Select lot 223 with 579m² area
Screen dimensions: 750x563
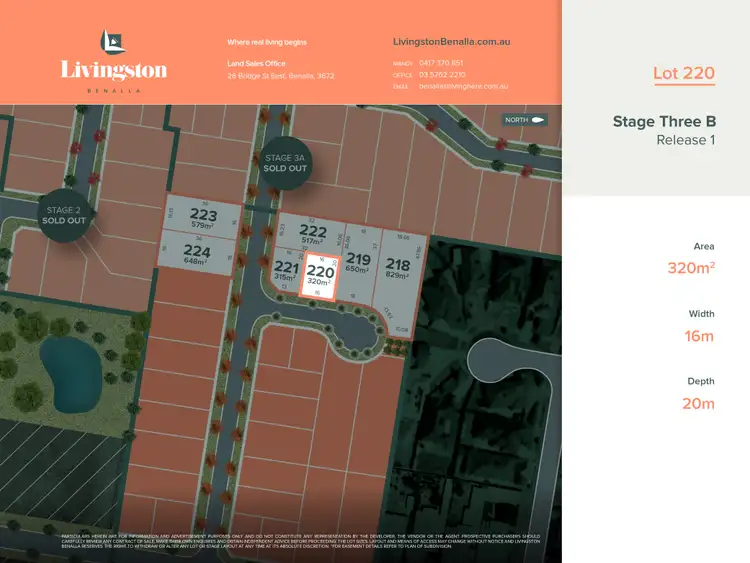click(x=203, y=218)
